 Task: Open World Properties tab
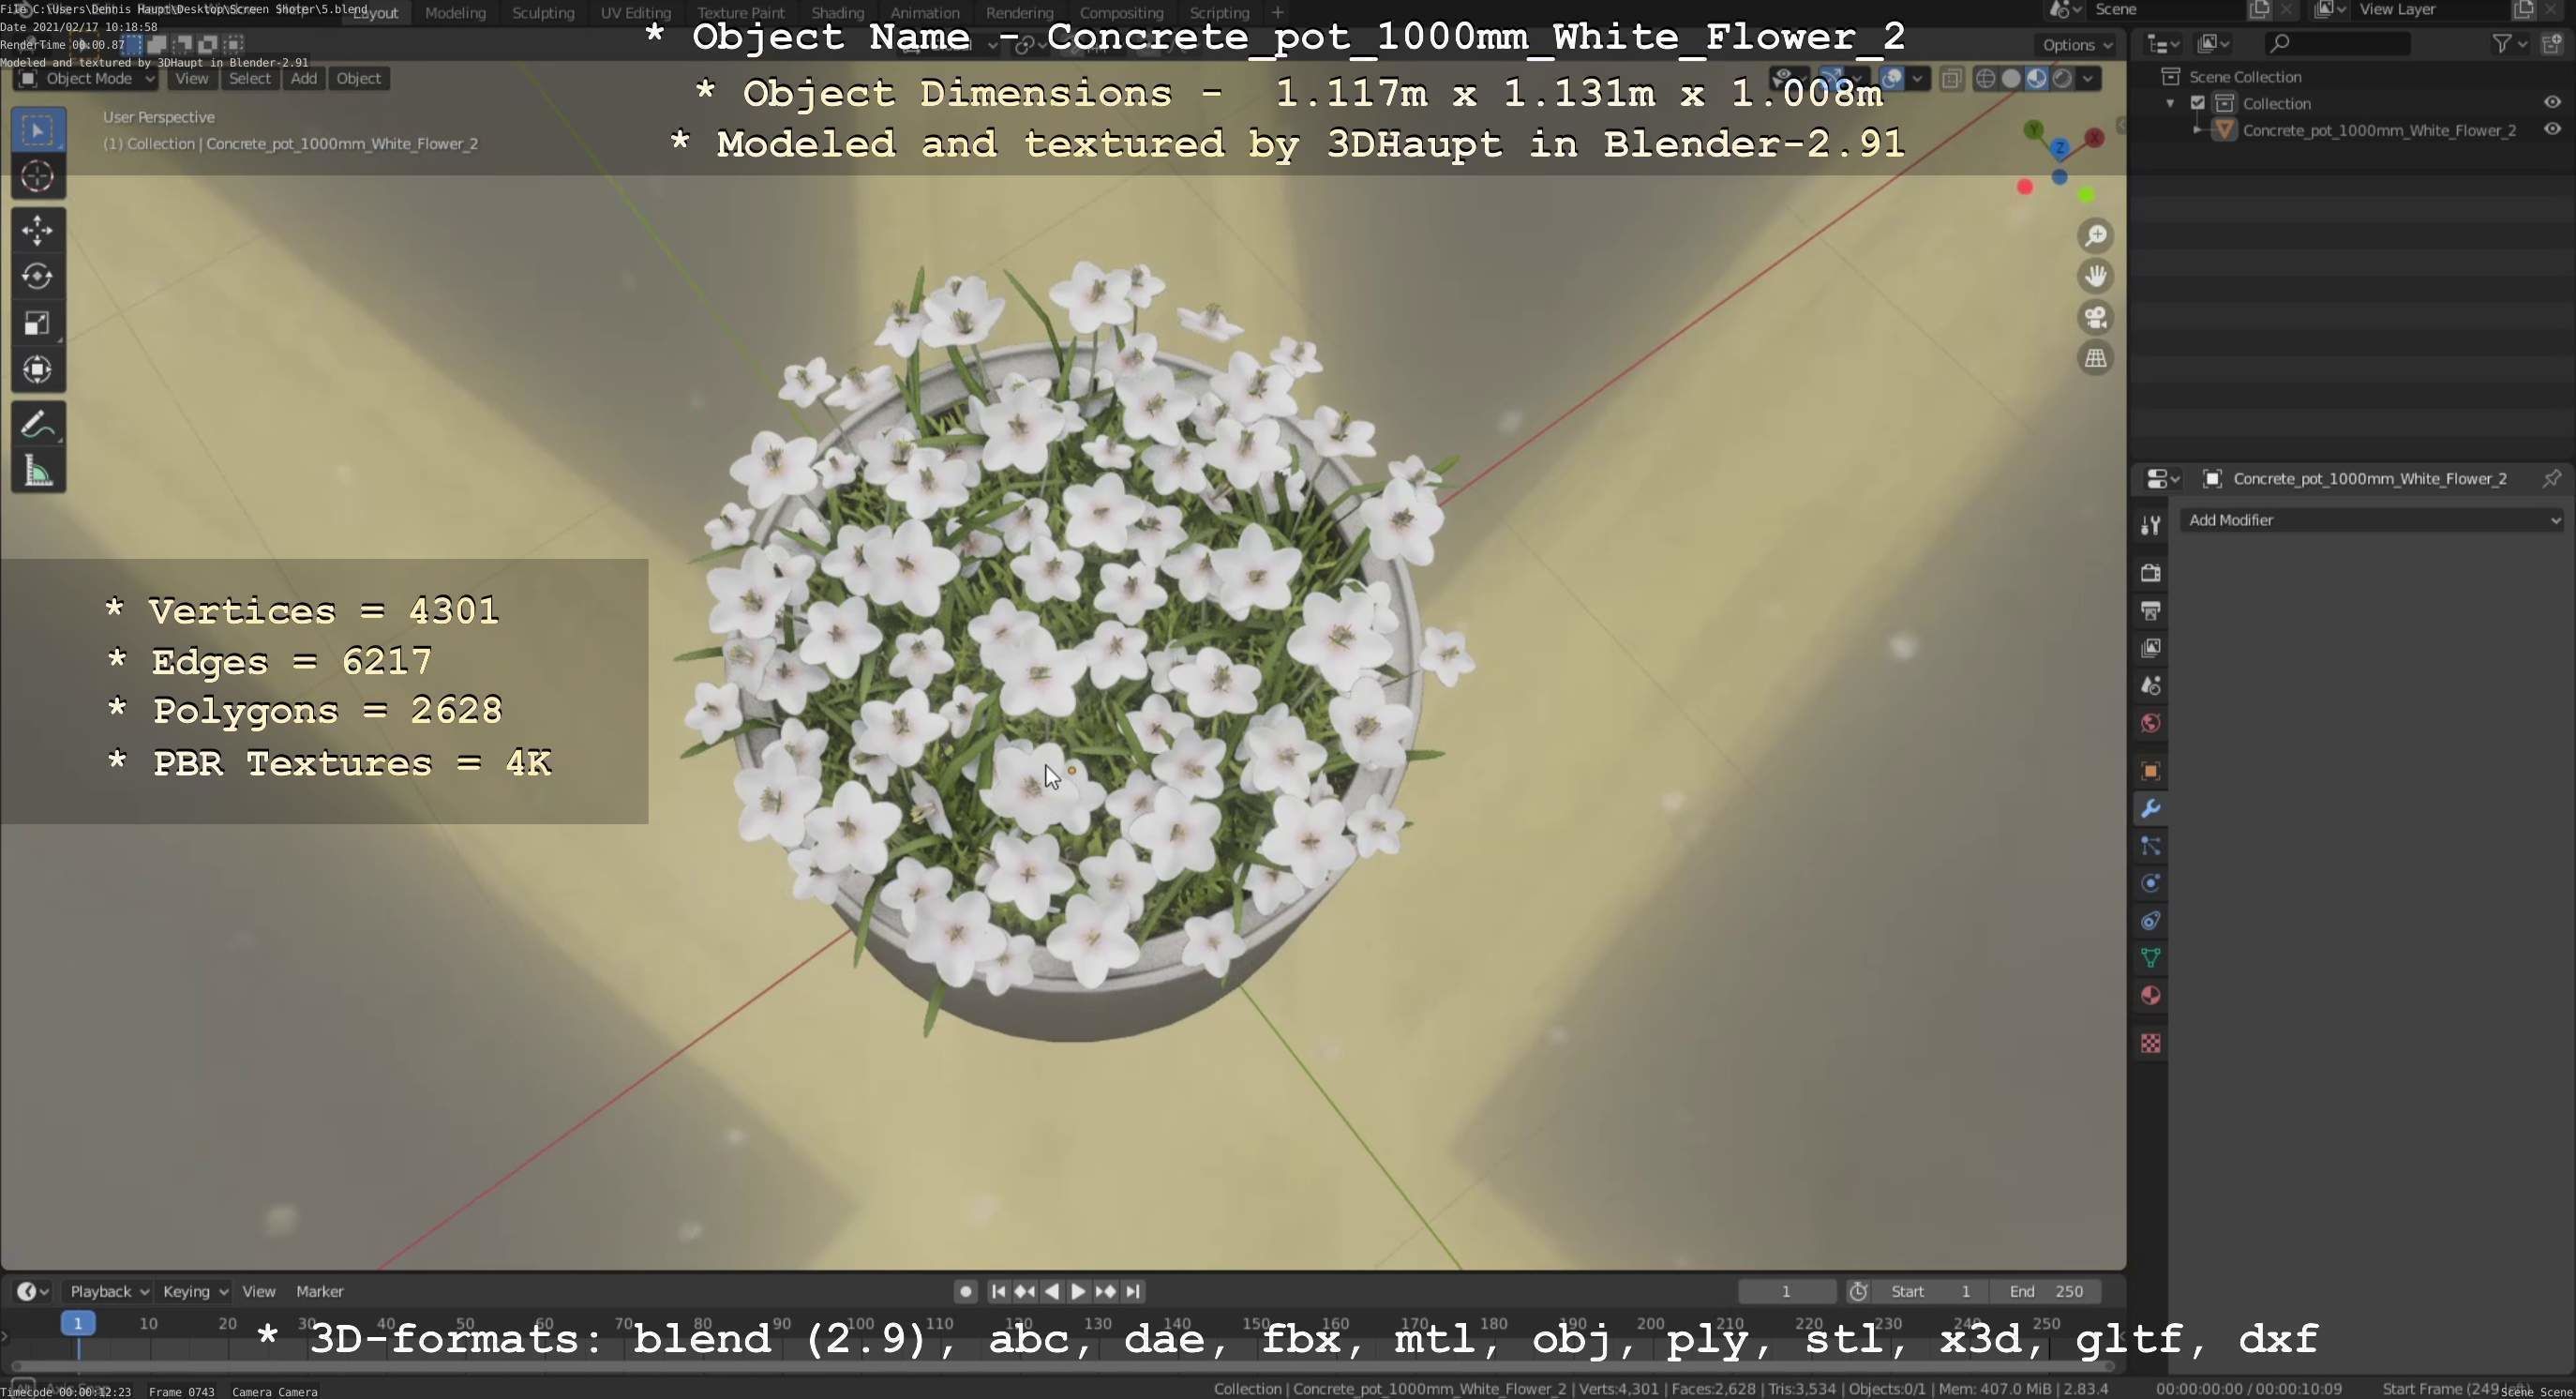[2150, 723]
